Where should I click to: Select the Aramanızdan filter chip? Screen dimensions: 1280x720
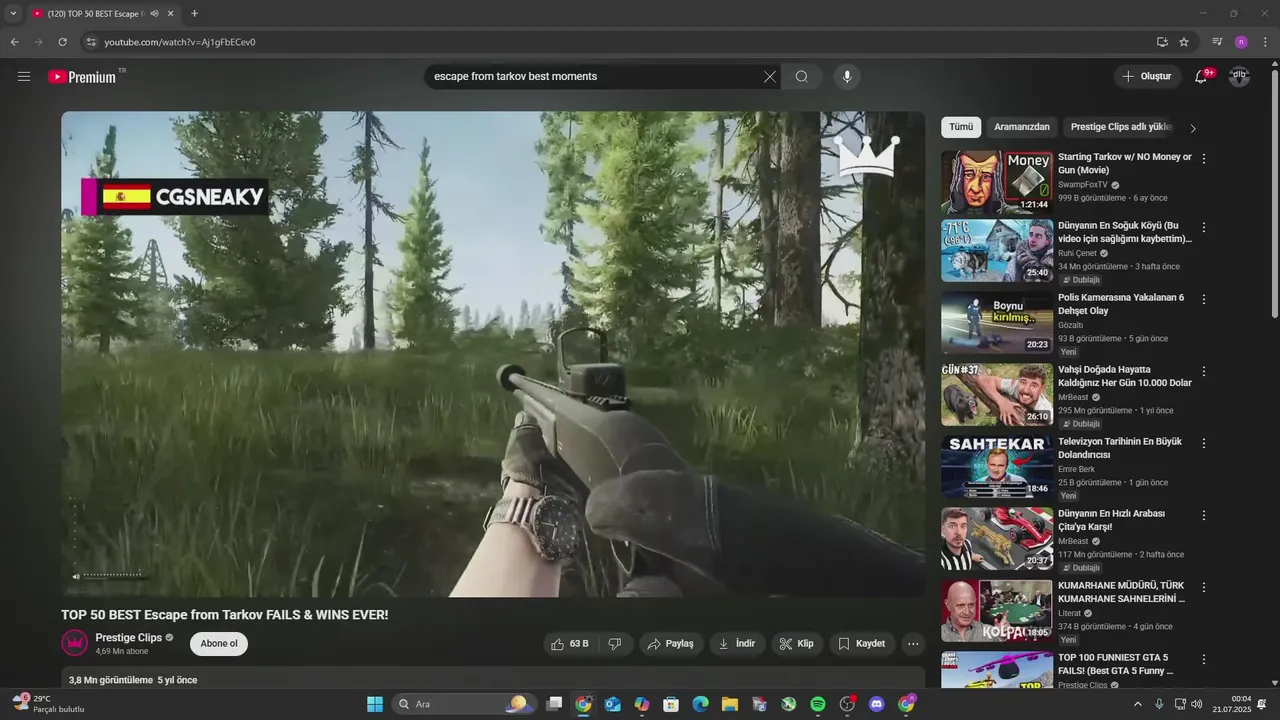click(x=1022, y=127)
